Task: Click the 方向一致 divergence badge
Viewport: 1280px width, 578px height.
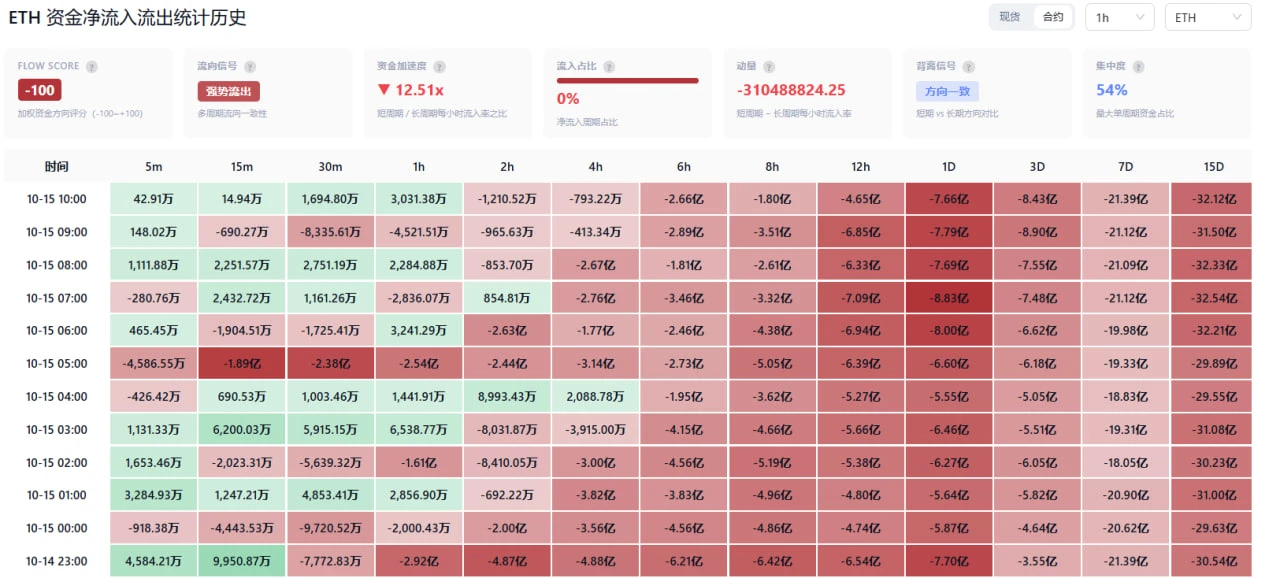Action: pyautogui.click(x=947, y=91)
